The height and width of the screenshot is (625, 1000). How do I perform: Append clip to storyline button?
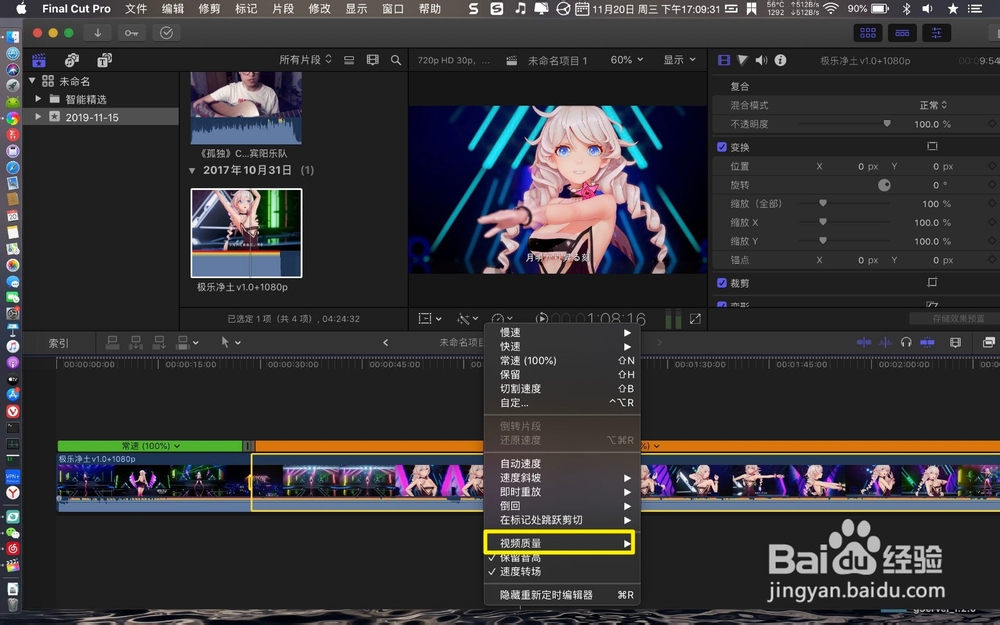(x=159, y=342)
